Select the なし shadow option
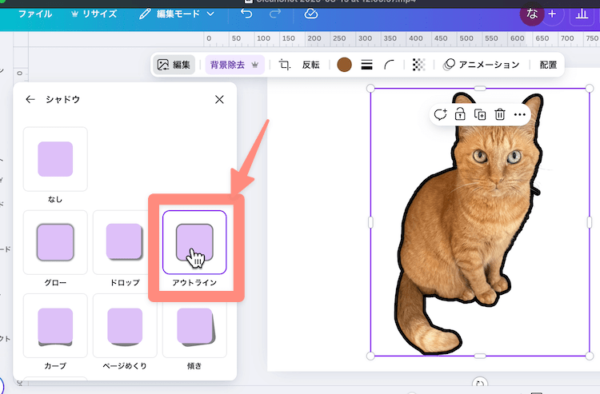 [55, 159]
